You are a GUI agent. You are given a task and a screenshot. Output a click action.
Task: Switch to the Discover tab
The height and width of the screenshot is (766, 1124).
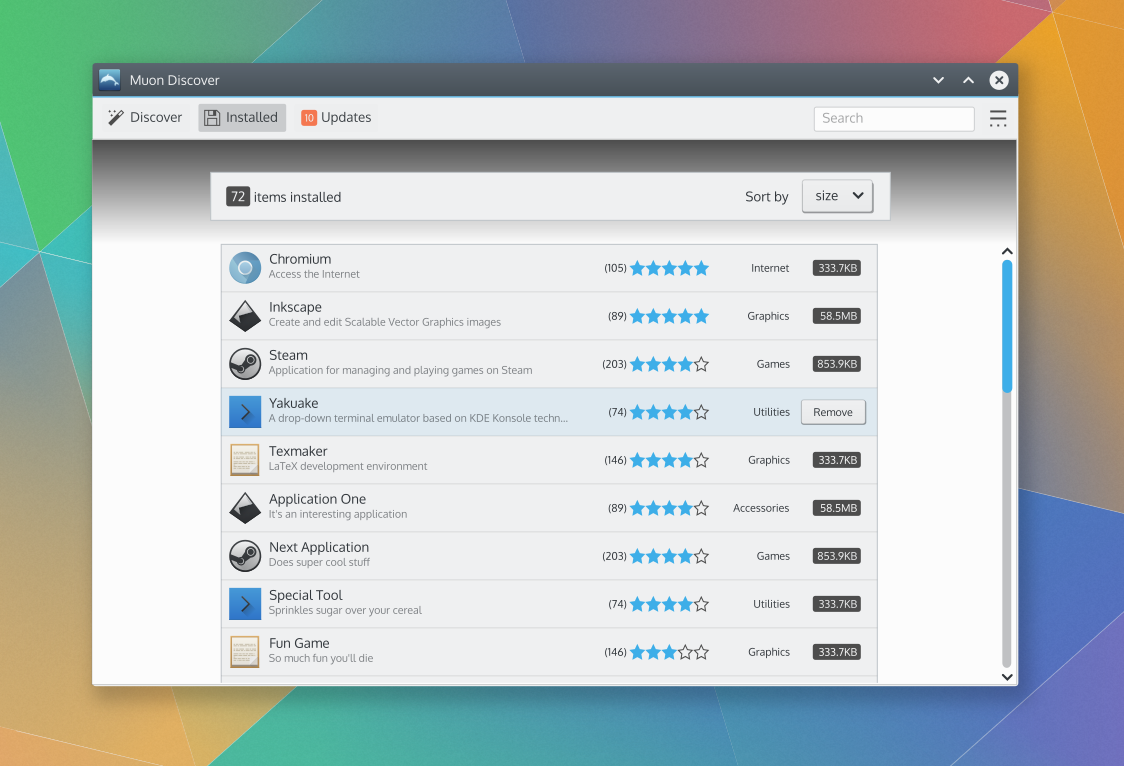point(145,118)
